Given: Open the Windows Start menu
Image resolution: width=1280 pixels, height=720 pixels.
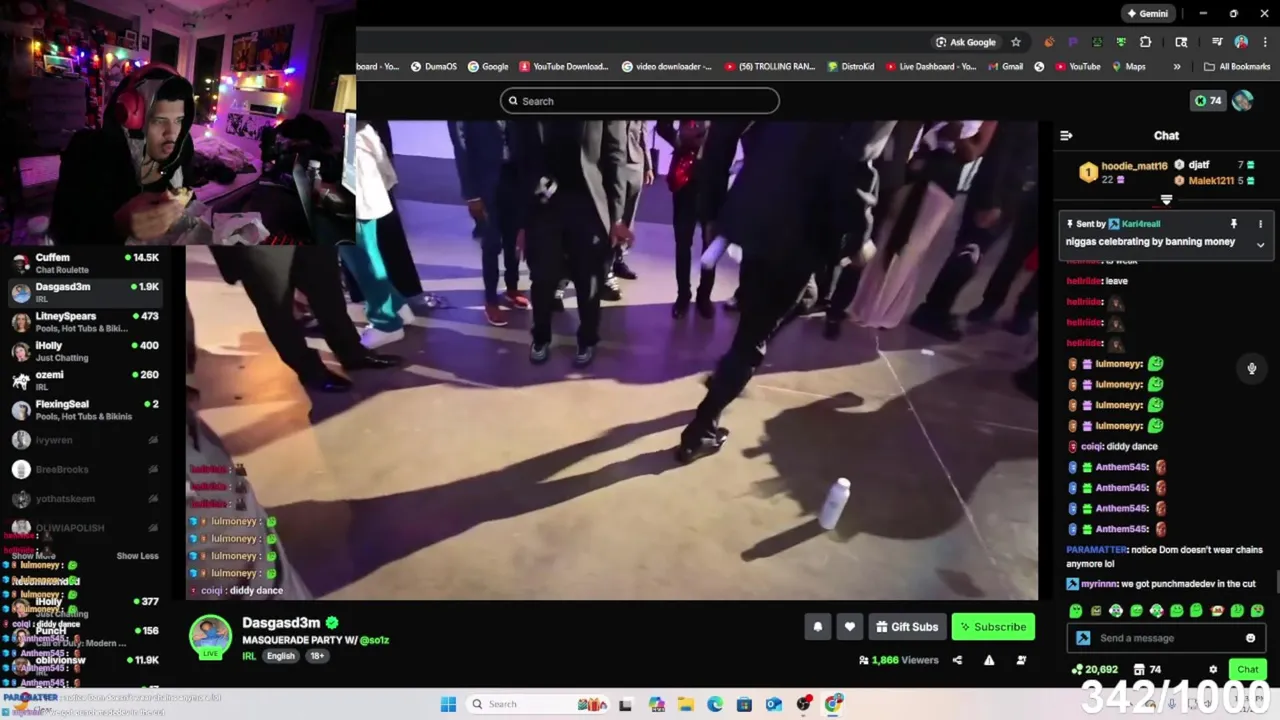Looking at the screenshot, I should point(448,704).
